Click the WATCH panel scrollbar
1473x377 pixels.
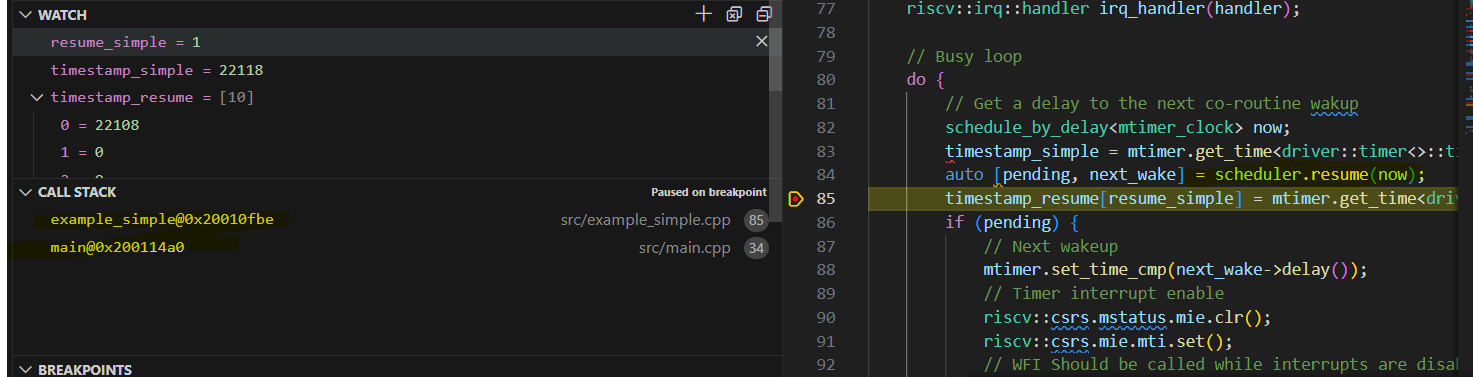775,60
